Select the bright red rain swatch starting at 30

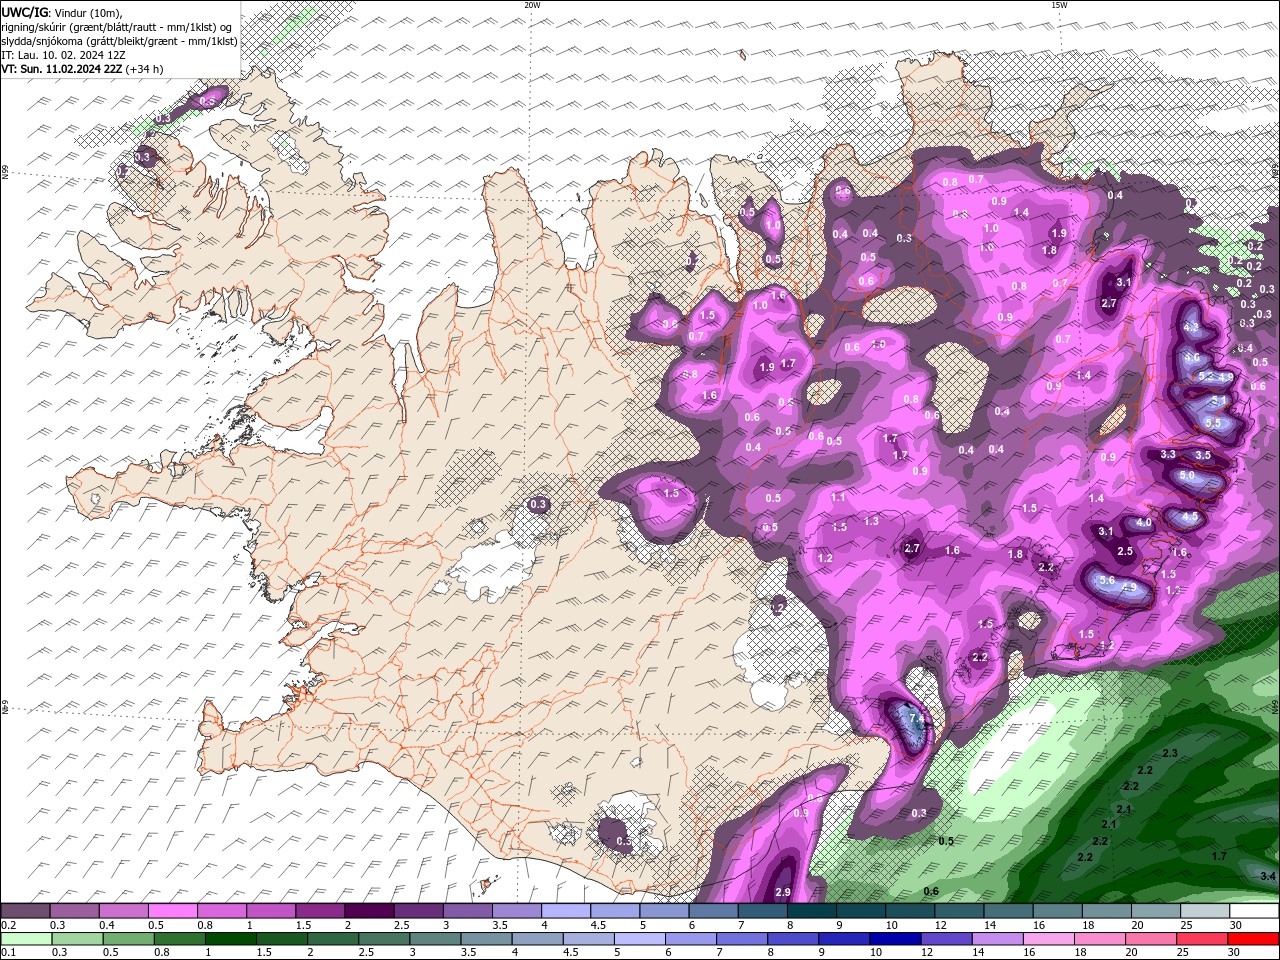(1254, 939)
